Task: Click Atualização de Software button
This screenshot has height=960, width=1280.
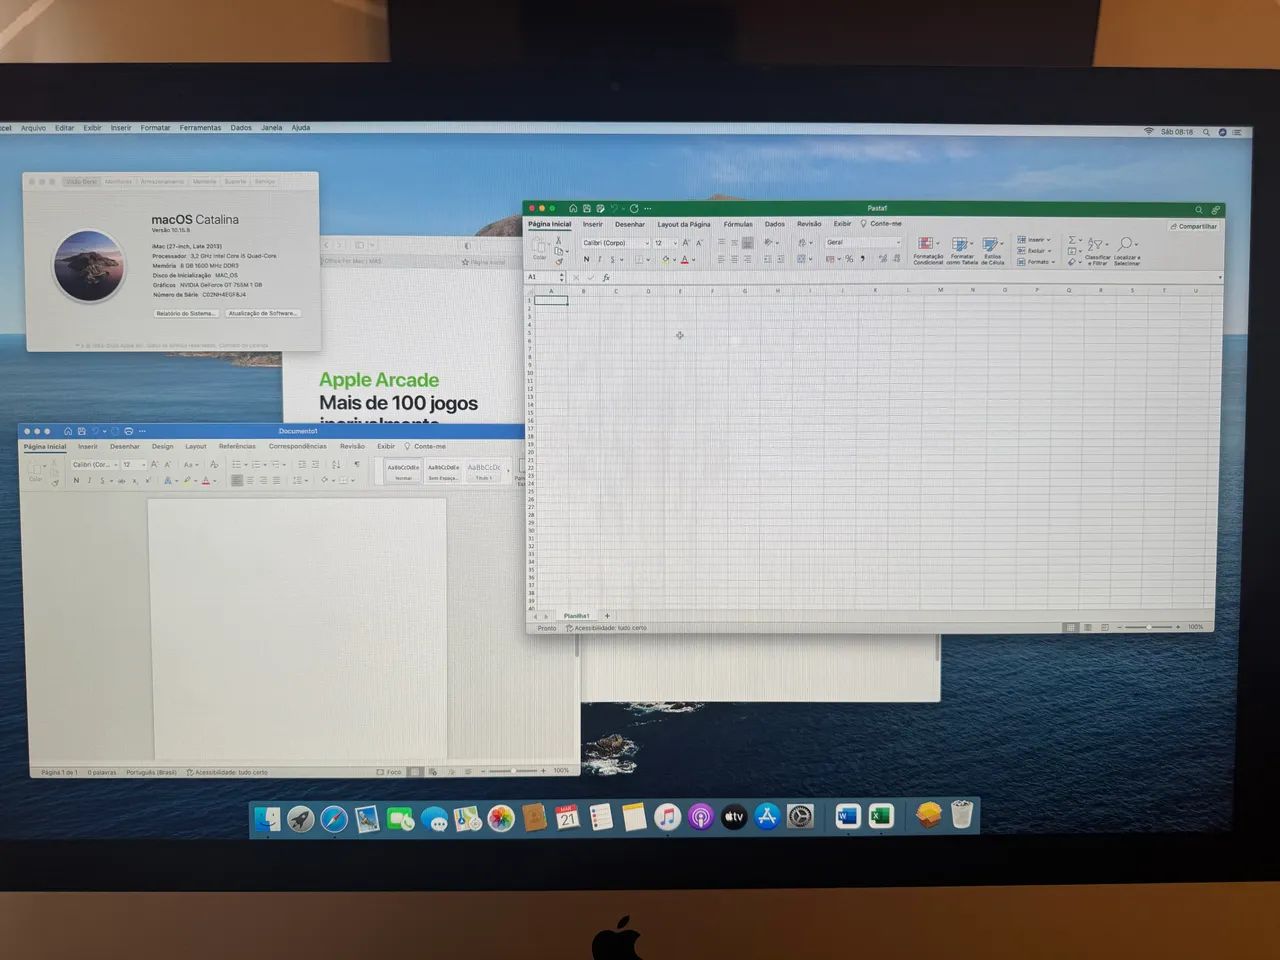Action: tap(262, 313)
